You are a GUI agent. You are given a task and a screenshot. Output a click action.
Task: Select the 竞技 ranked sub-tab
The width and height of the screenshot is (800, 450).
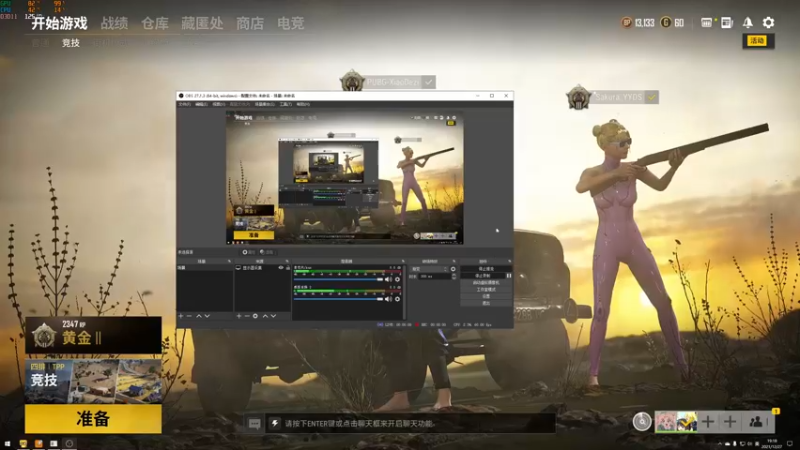coord(71,43)
